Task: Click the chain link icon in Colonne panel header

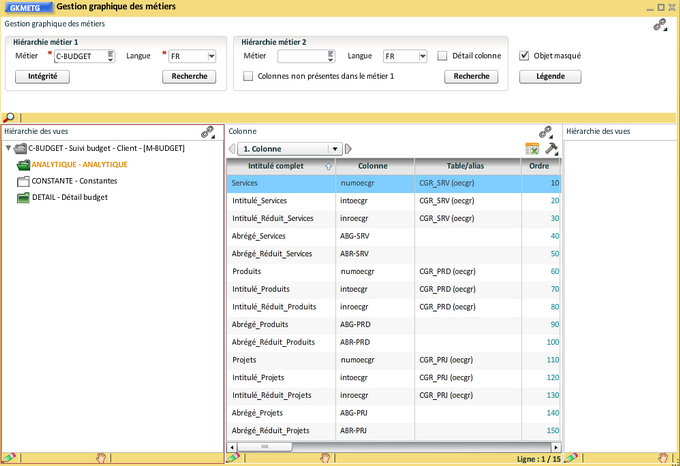Action: 546,131
